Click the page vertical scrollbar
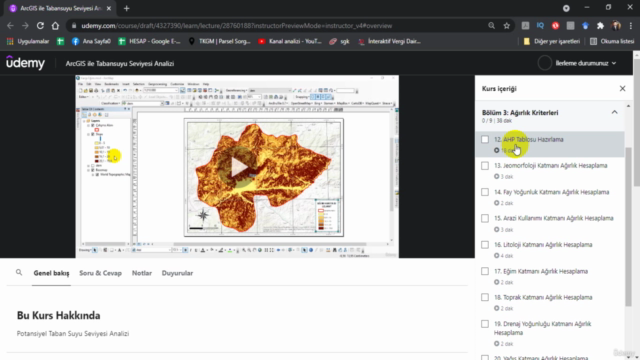The height and width of the screenshot is (360, 640). tap(636, 122)
